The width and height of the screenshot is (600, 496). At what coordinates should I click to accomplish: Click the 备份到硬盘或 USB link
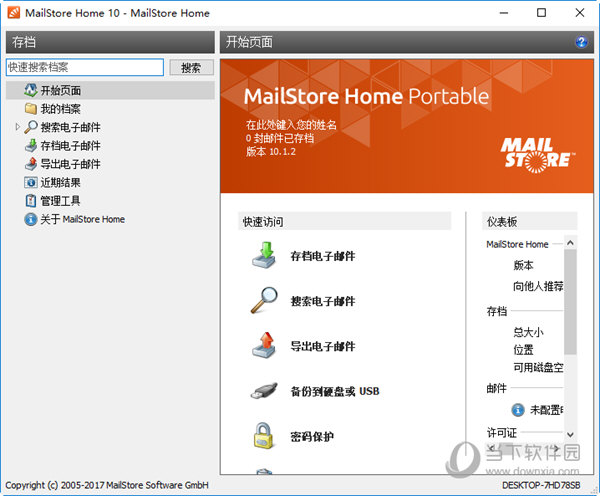coord(335,391)
